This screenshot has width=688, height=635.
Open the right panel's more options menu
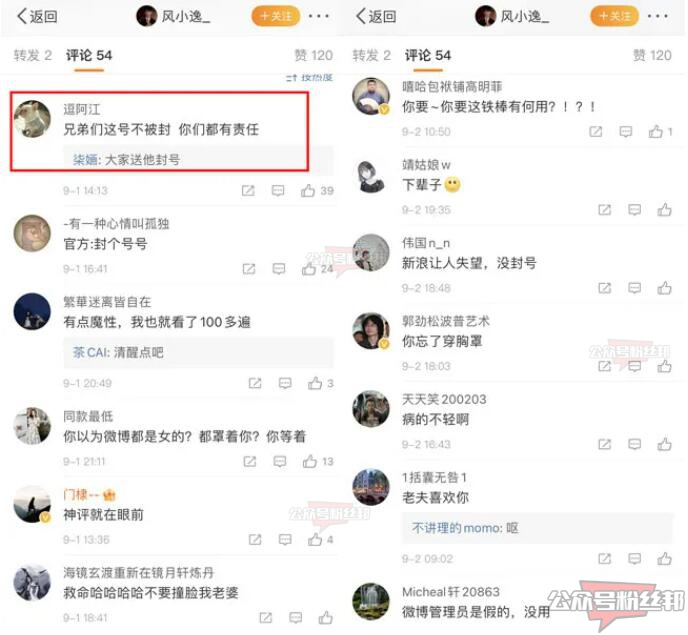(x=657, y=16)
